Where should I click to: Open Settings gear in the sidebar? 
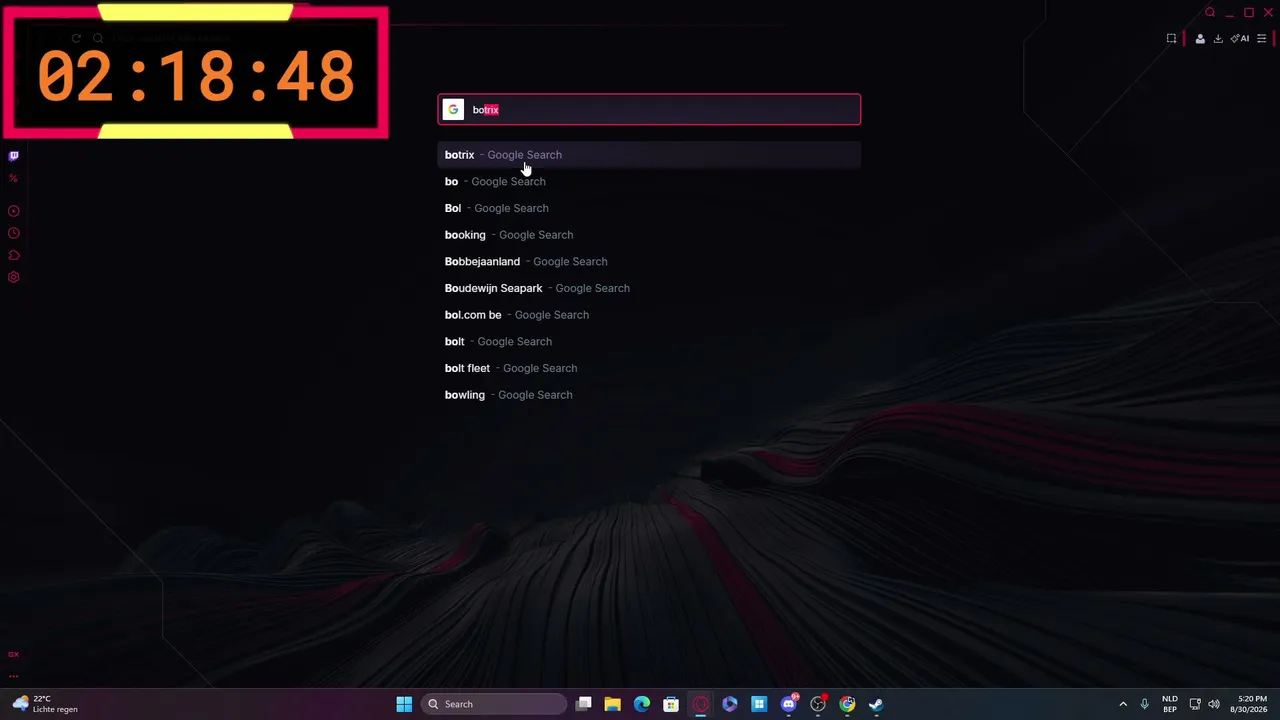[x=13, y=277]
